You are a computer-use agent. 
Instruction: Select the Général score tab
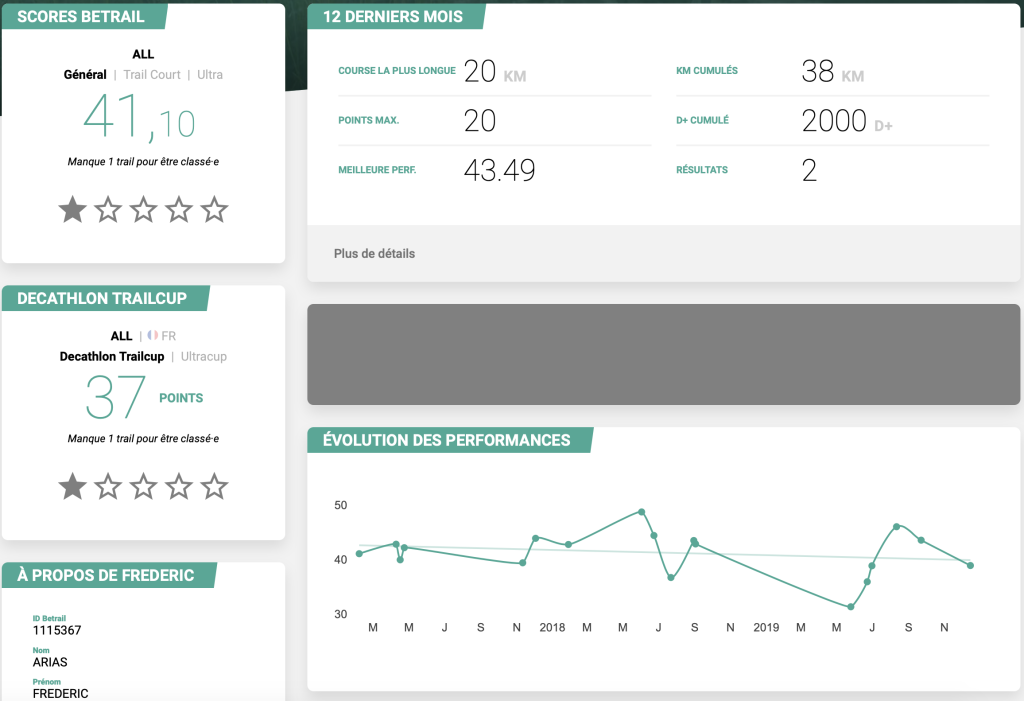tap(85, 75)
